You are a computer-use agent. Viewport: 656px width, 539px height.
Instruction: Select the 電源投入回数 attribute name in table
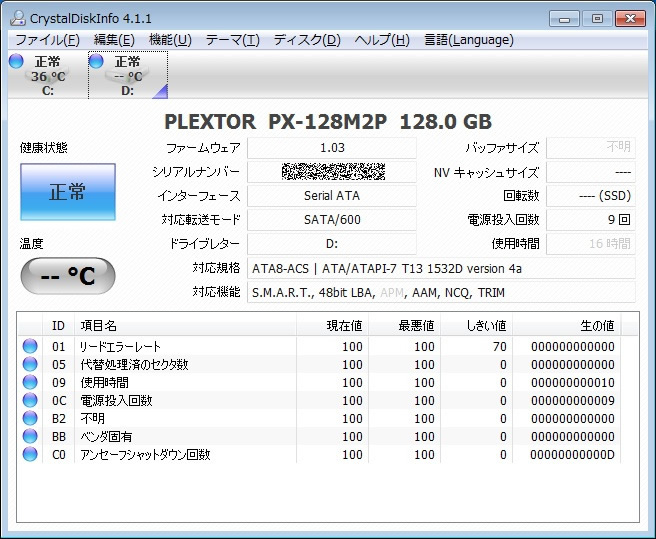coord(116,400)
